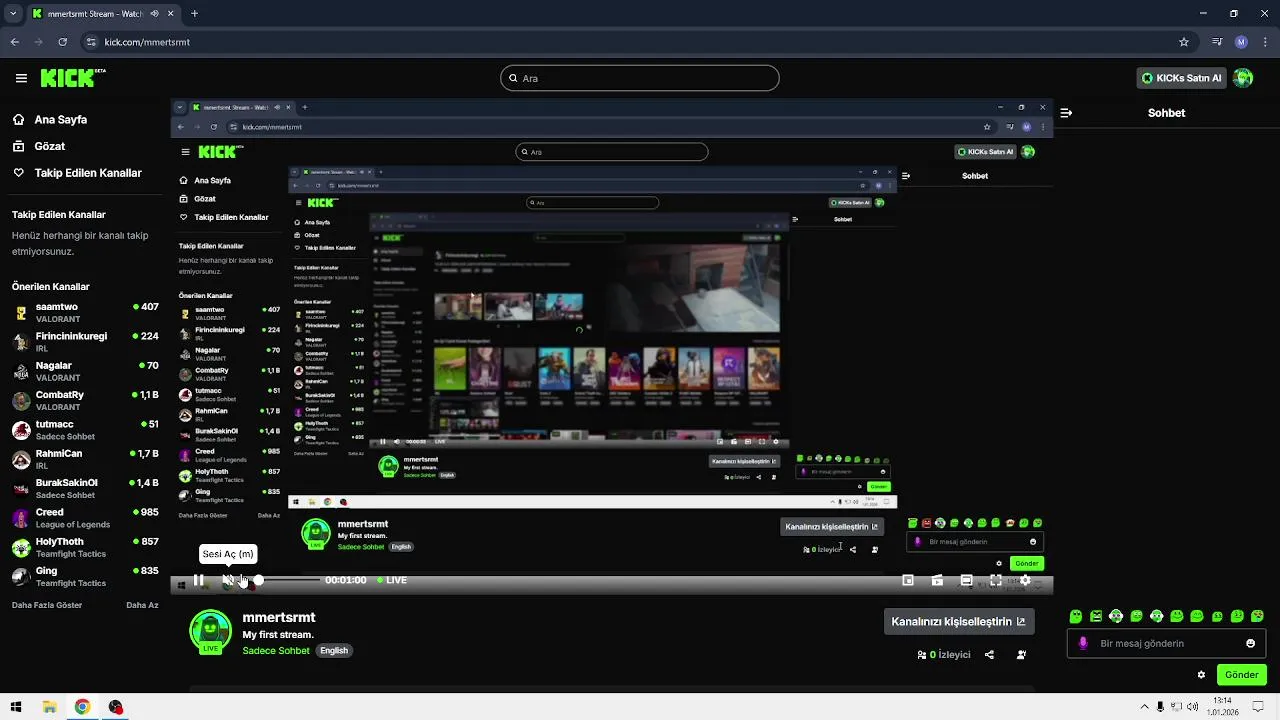The image size is (1280, 720).
Task: Reload the kick.com page
Action: (63, 42)
